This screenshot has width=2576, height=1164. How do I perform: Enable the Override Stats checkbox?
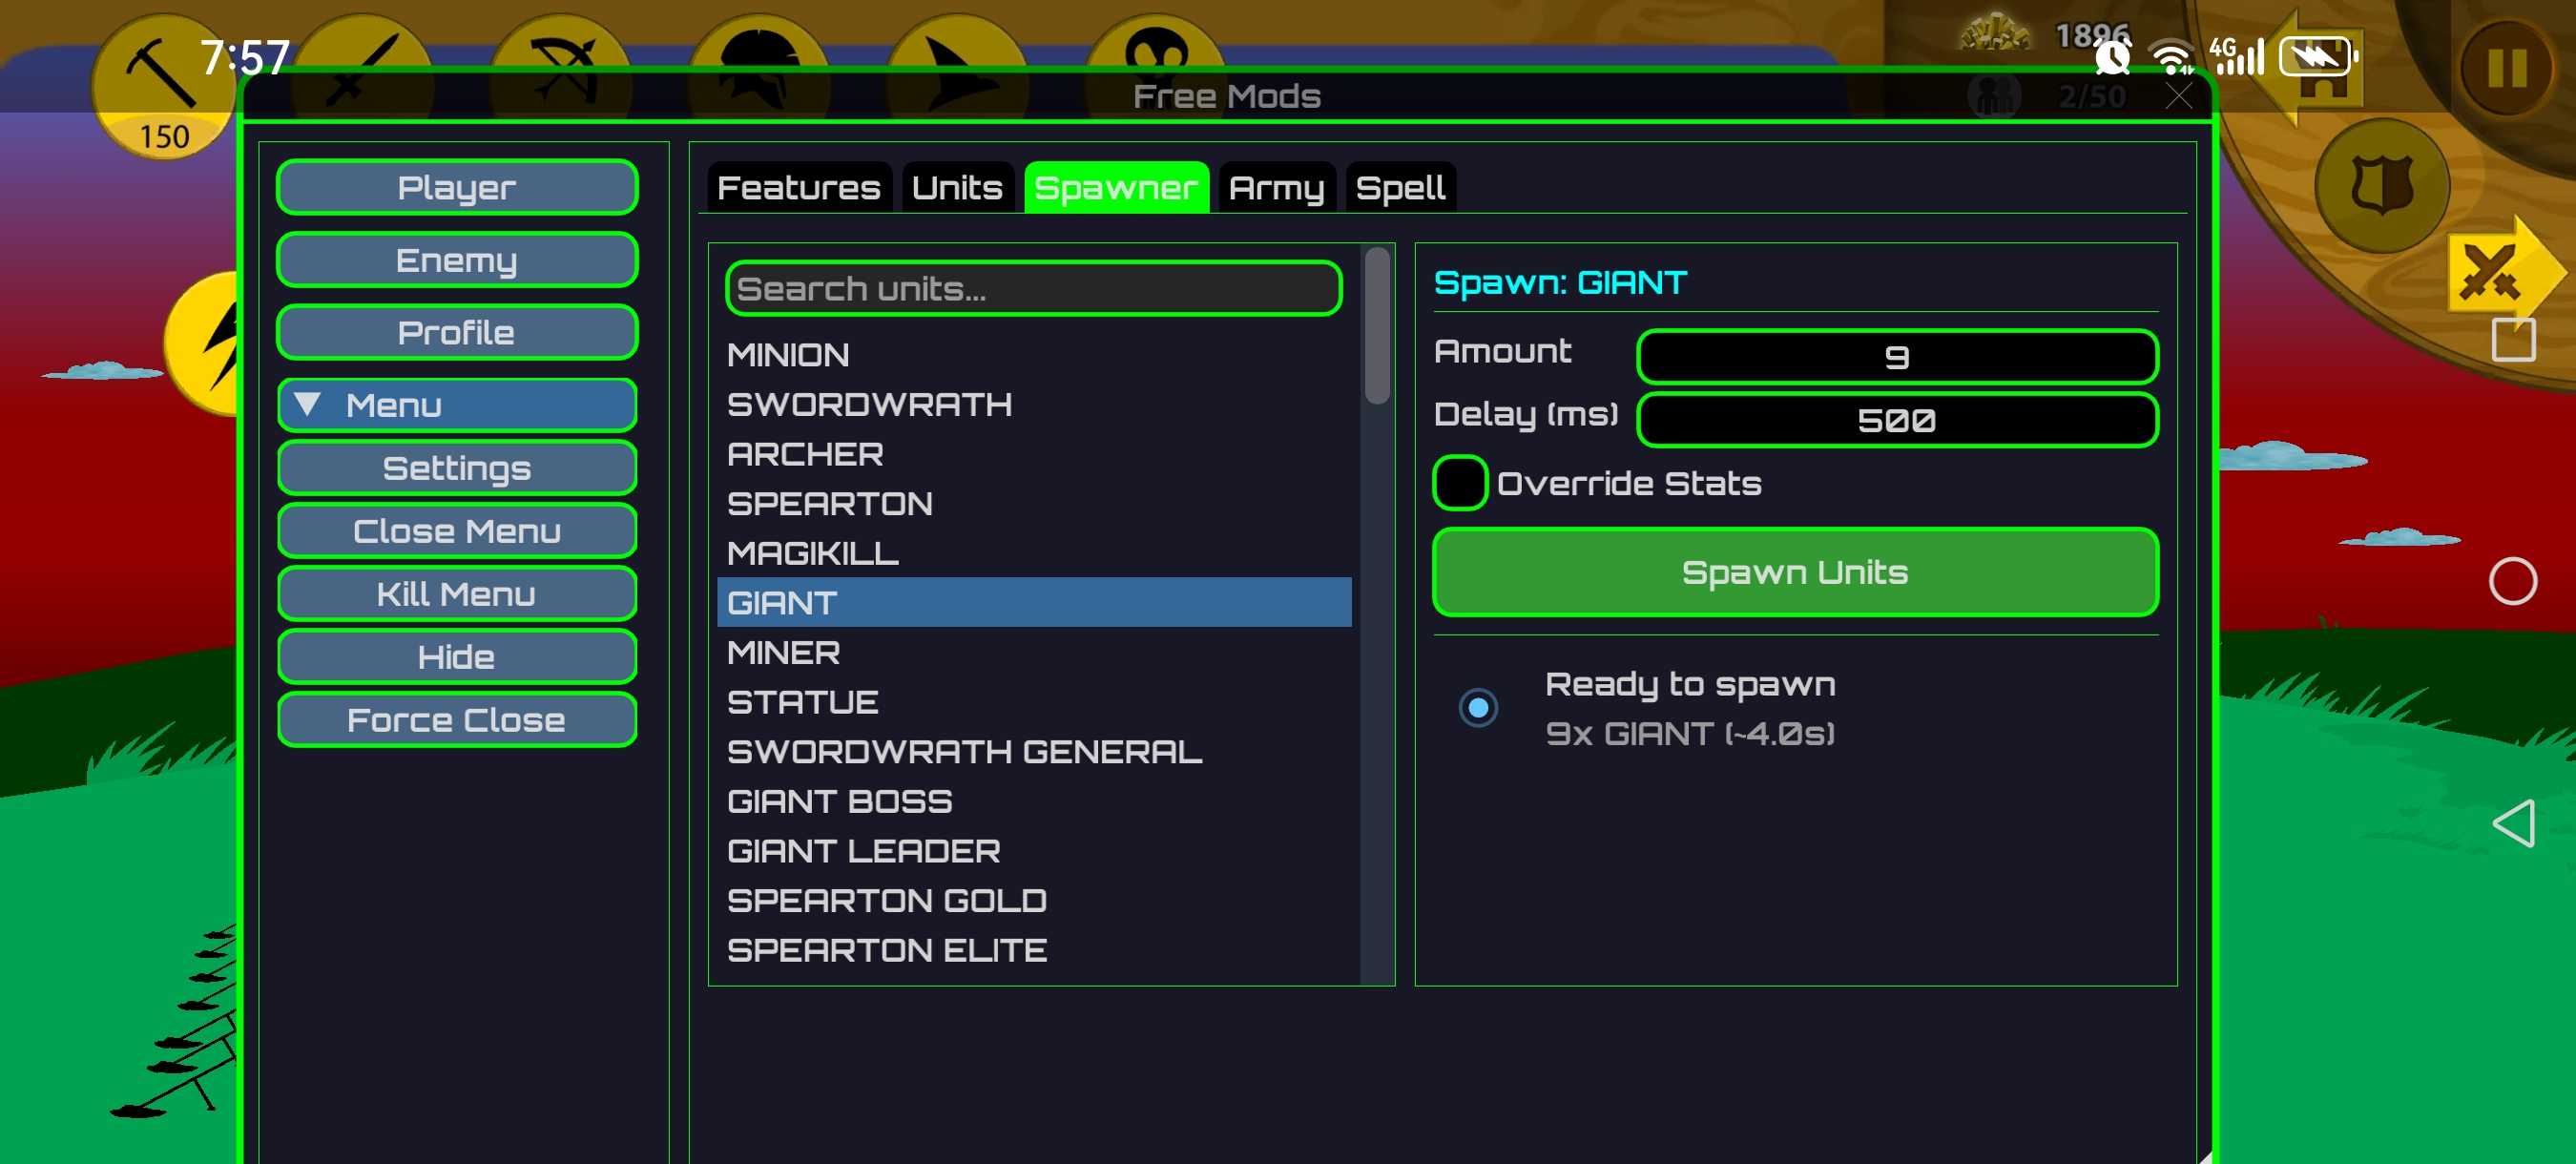tap(1459, 484)
